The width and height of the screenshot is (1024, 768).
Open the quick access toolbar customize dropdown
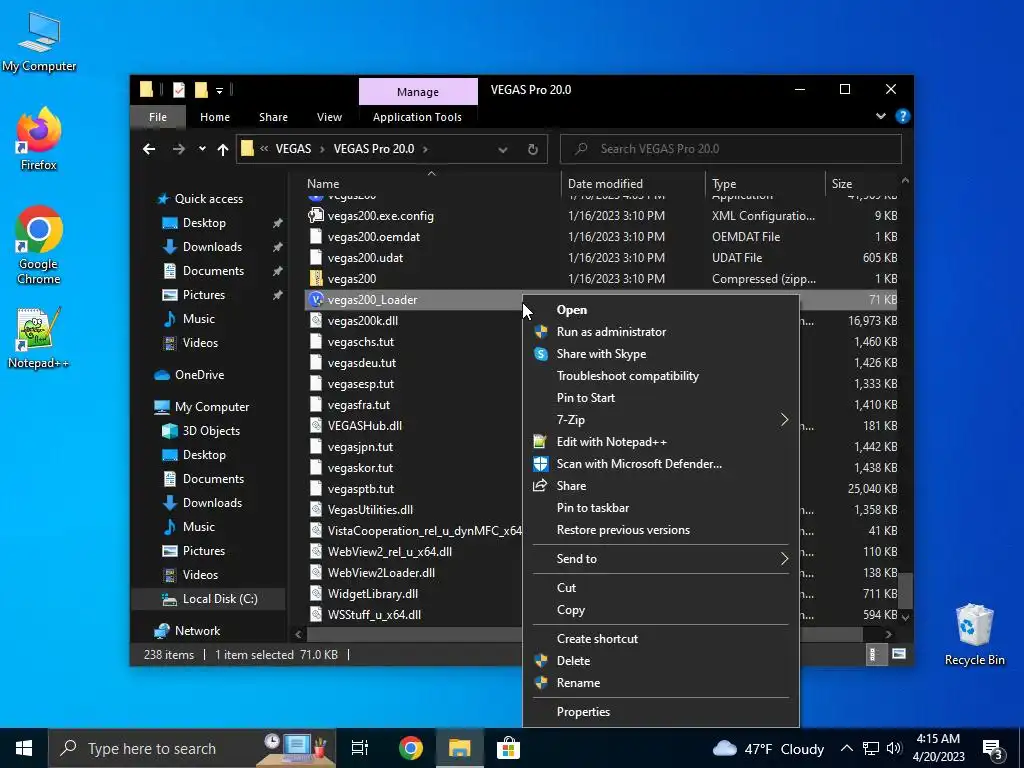pyautogui.click(x=219, y=90)
